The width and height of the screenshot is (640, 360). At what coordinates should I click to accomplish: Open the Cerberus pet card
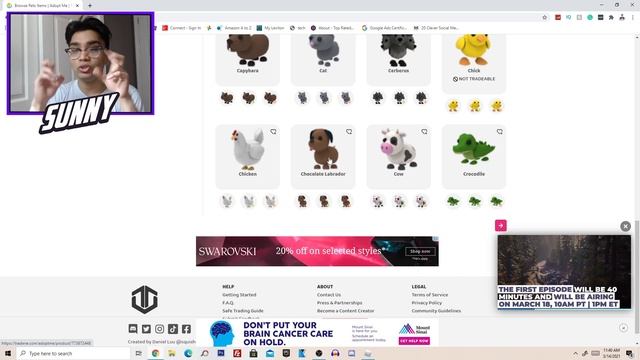399,59
